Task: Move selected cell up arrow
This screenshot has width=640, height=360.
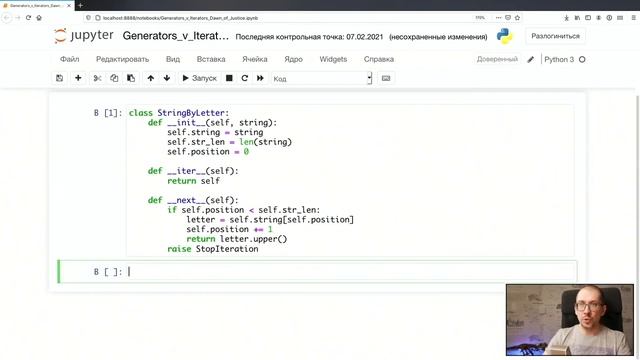Action: click(151, 78)
